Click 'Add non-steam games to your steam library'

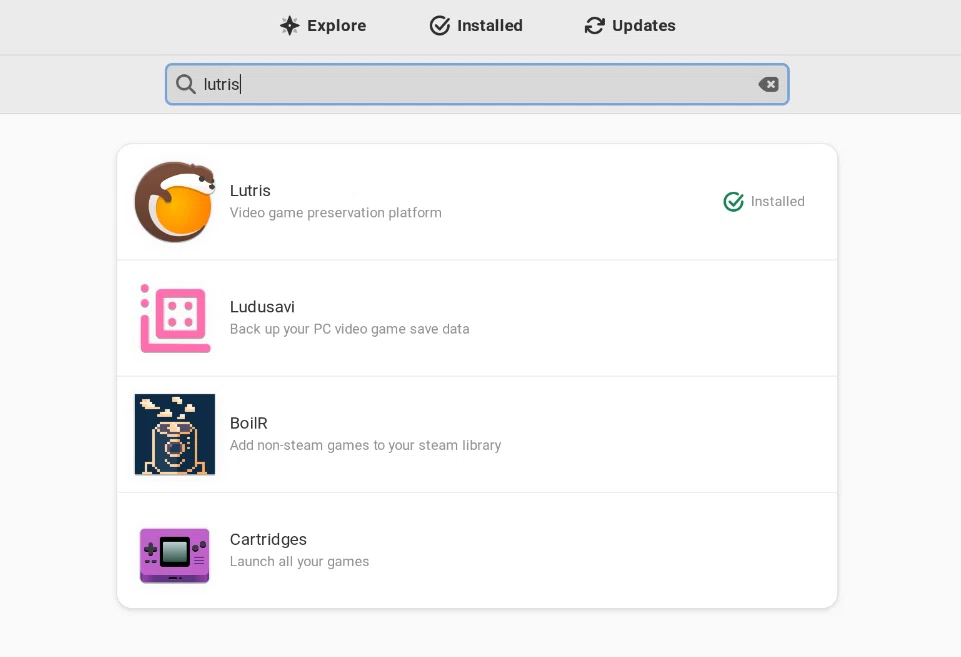pos(366,446)
